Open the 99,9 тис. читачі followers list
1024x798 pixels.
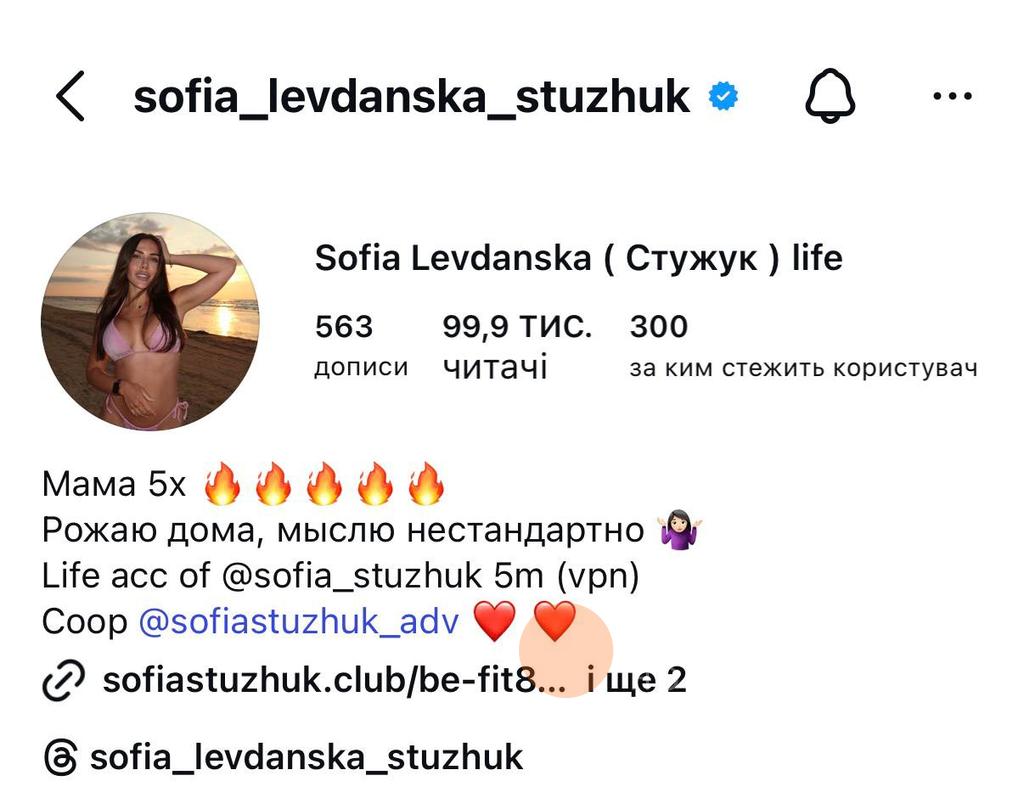coord(517,346)
